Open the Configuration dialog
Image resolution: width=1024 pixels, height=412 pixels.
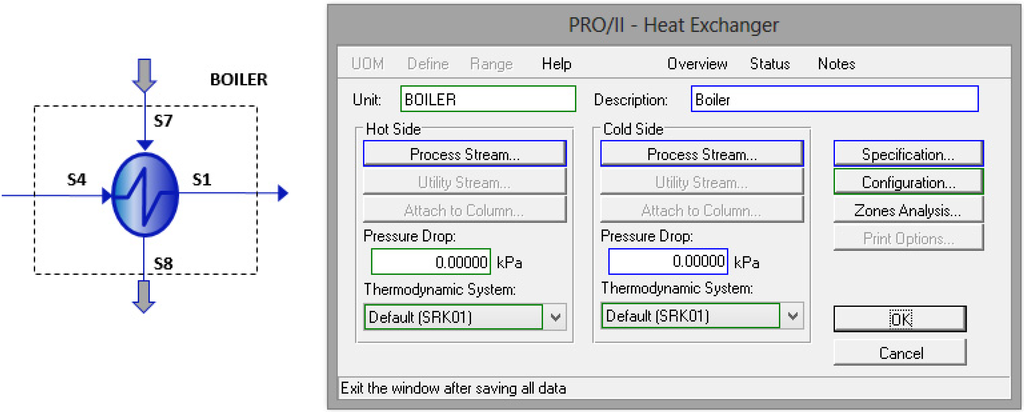(x=908, y=182)
